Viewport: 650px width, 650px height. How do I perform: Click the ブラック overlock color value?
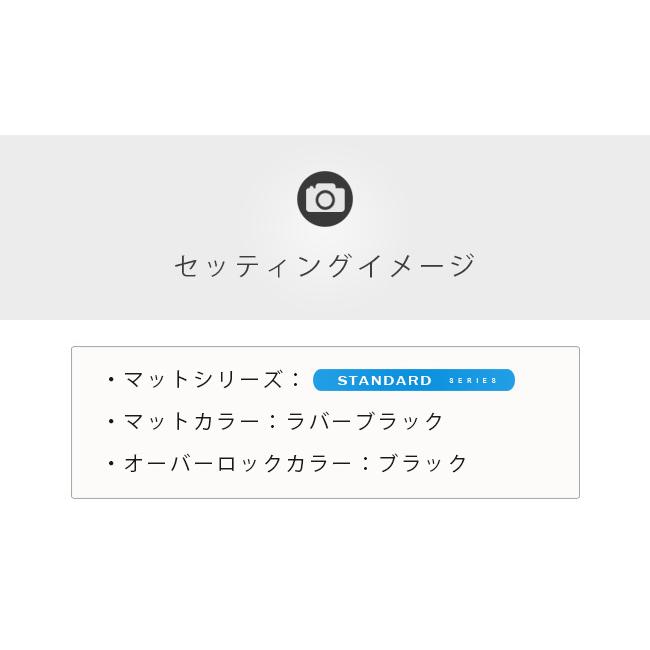click(x=423, y=463)
